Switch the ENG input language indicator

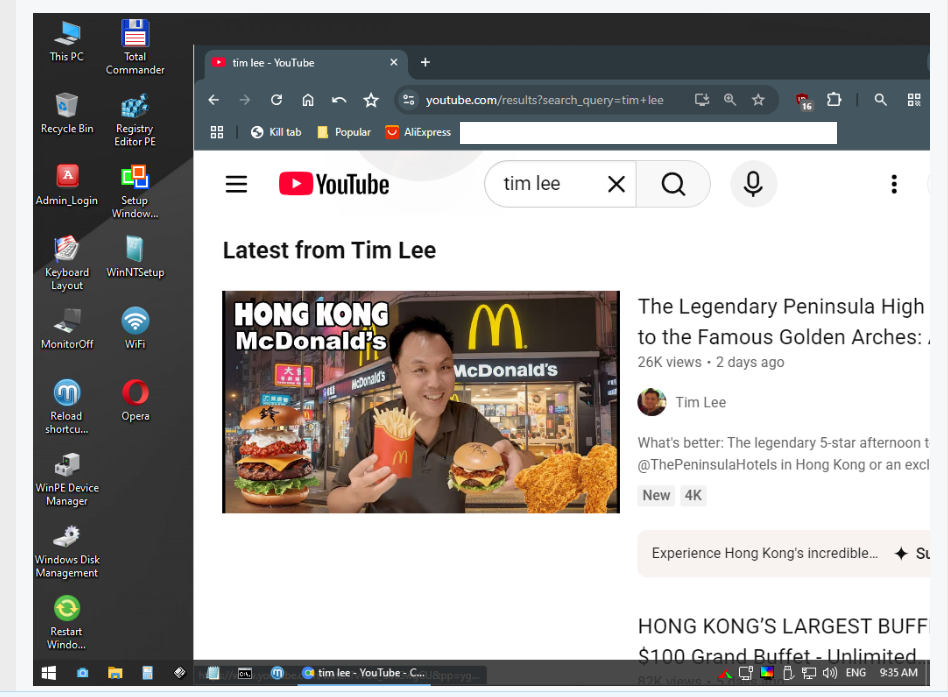coord(855,673)
